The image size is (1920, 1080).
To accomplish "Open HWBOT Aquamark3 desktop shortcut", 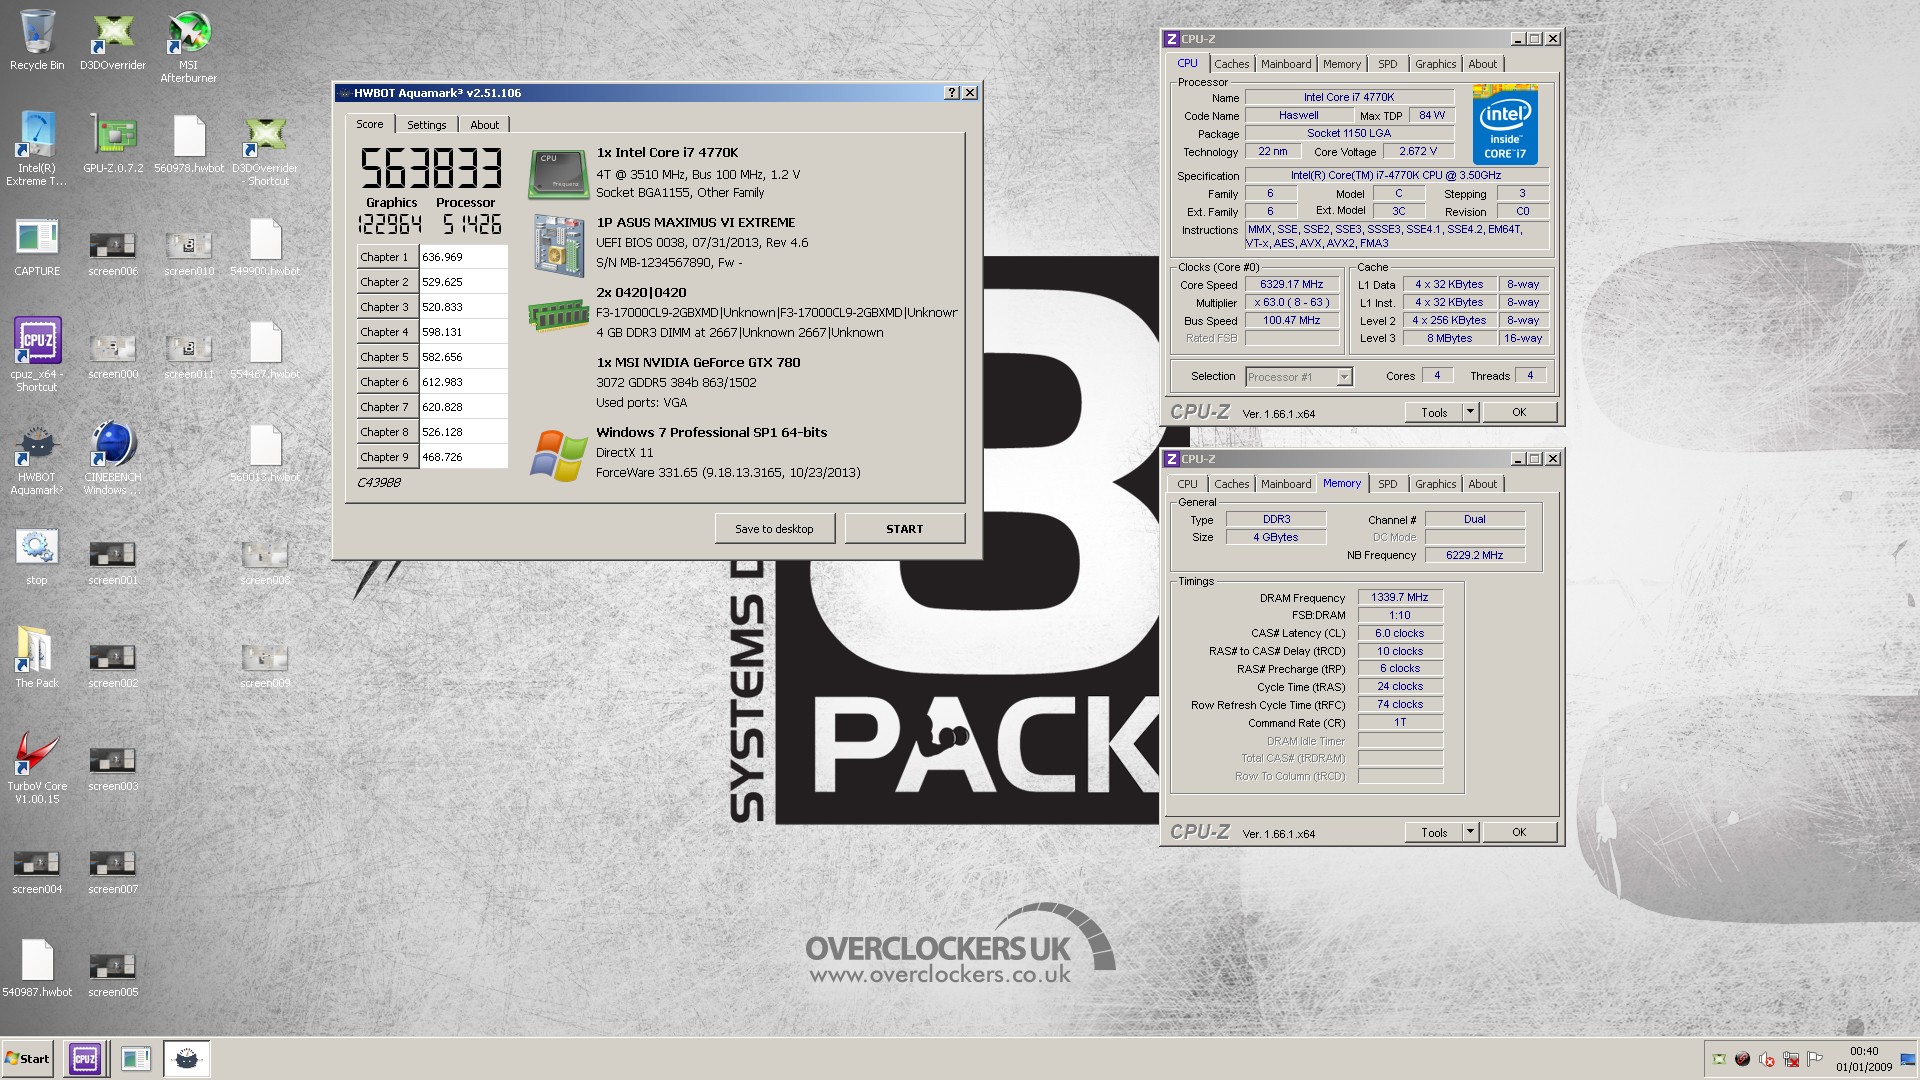I will coord(37,458).
